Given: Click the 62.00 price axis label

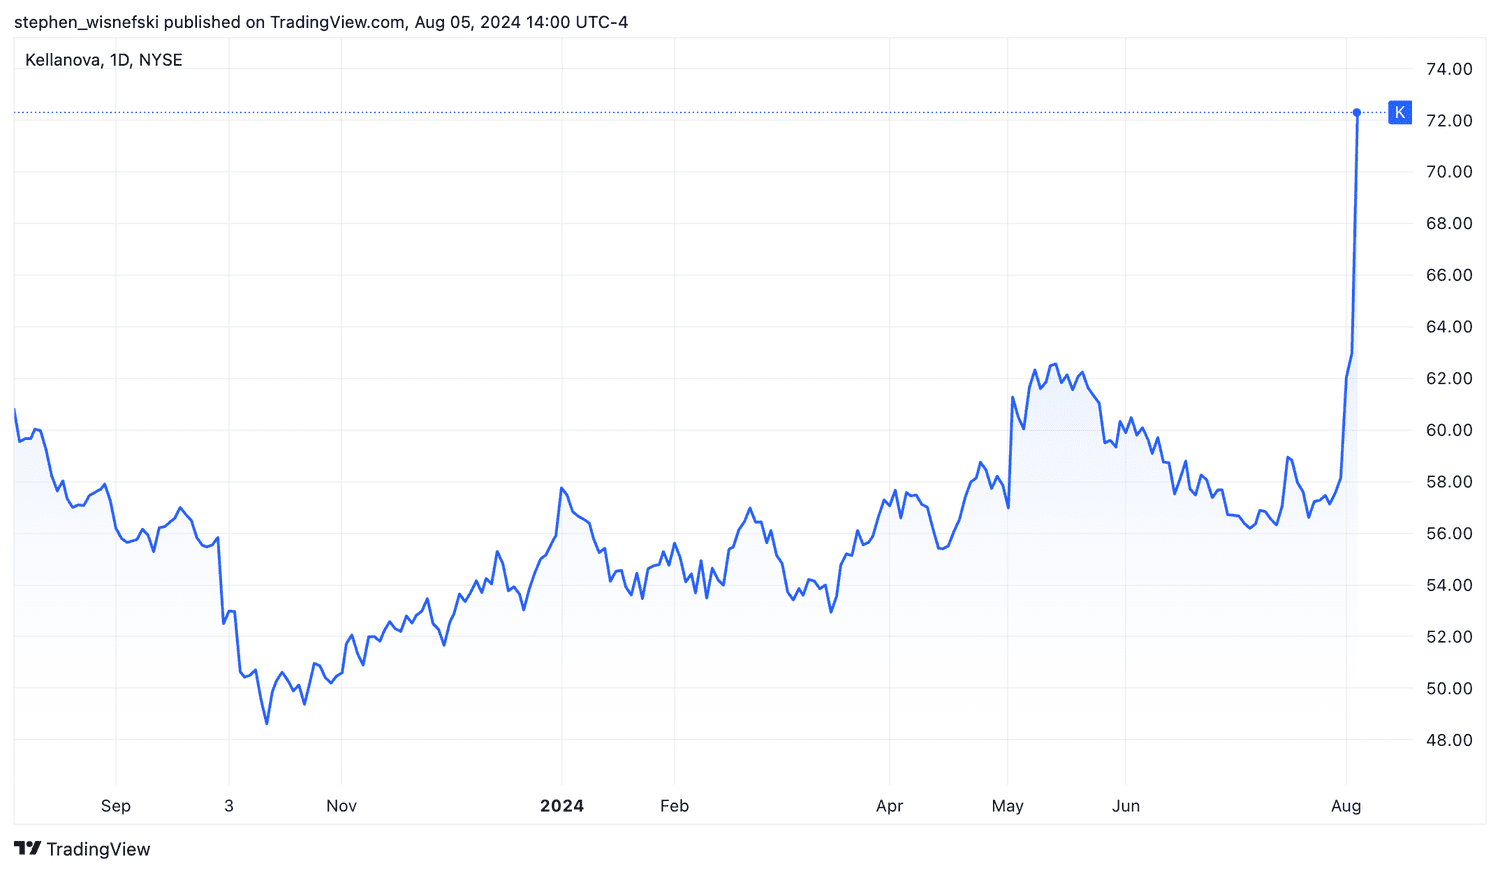Looking at the screenshot, I should pyautogui.click(x=1449, y=378).
